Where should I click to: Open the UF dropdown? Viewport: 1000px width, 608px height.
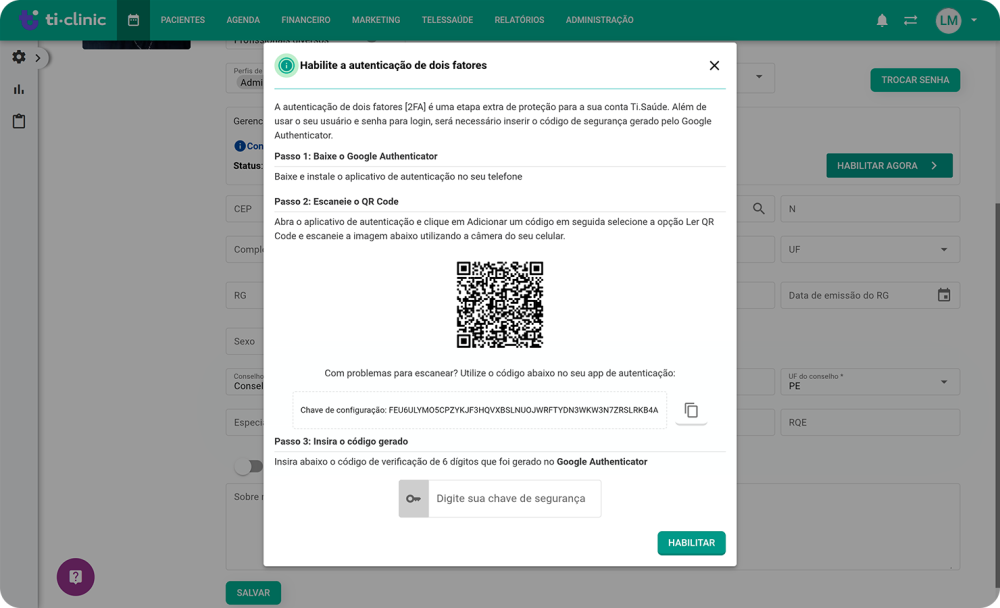point(870,249)
